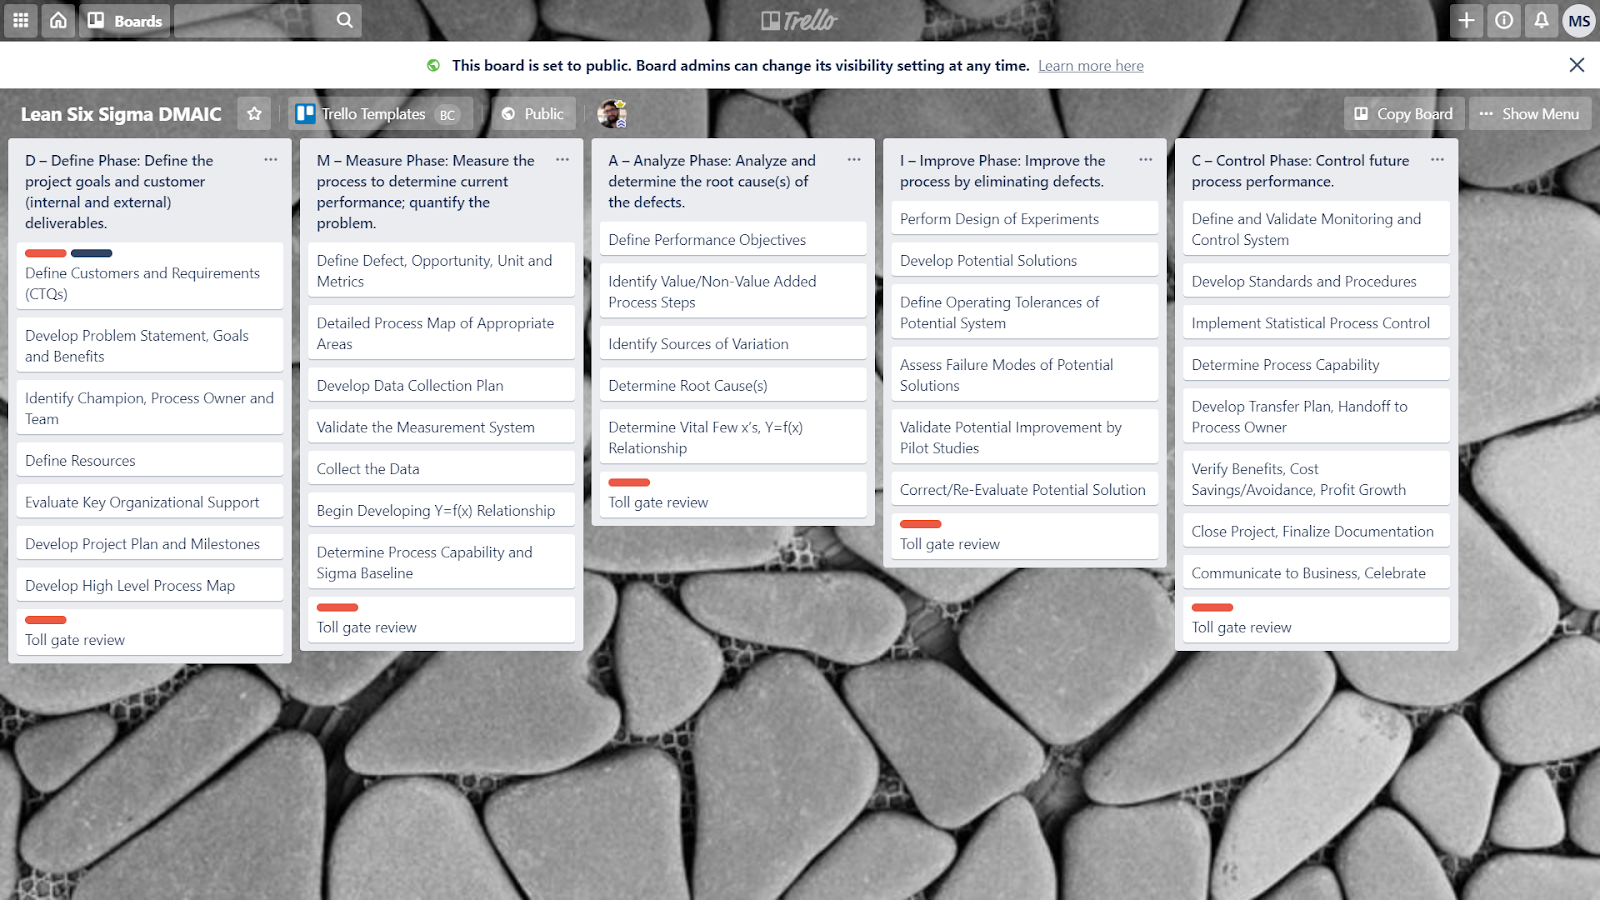Open Determine Vital Few x's card

tap(733, 437)
